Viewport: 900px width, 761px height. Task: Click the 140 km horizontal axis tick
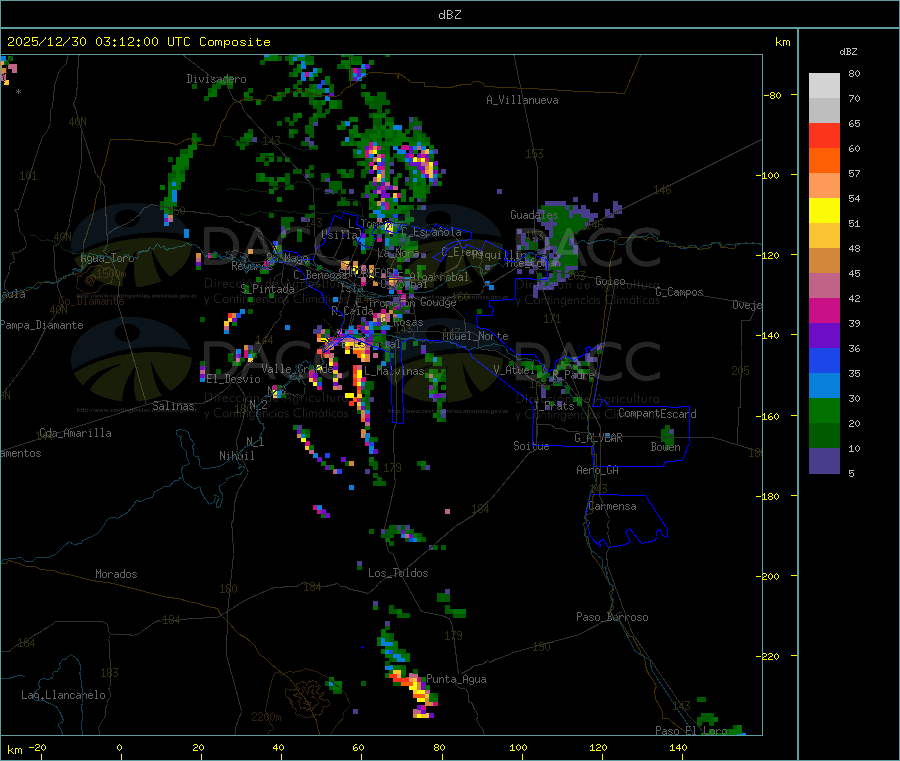[x=678, y=747]
